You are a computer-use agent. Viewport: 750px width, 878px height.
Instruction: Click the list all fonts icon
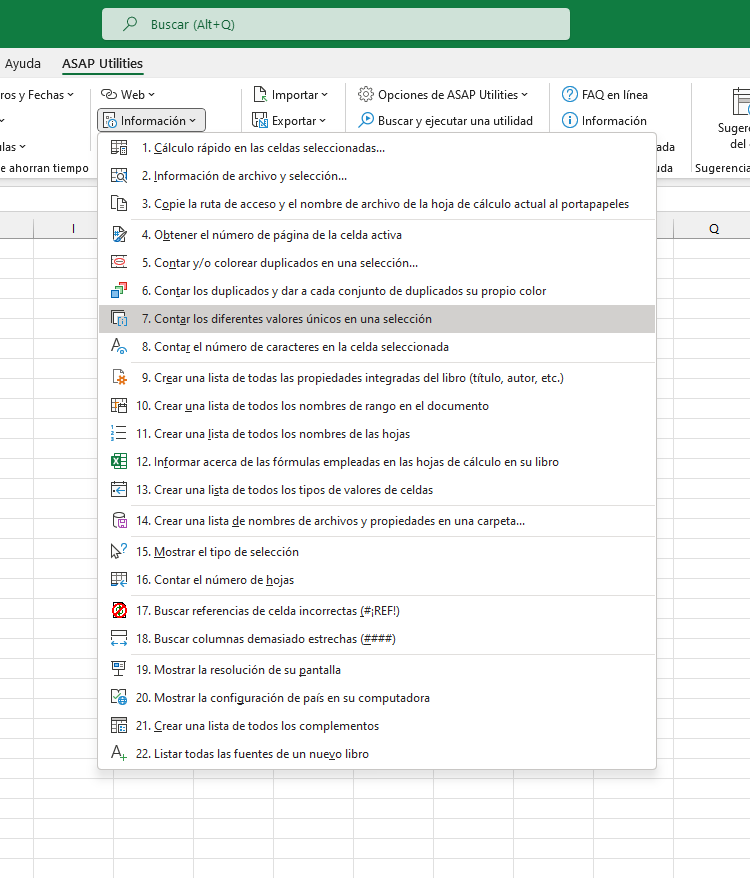tap(119, 754)
